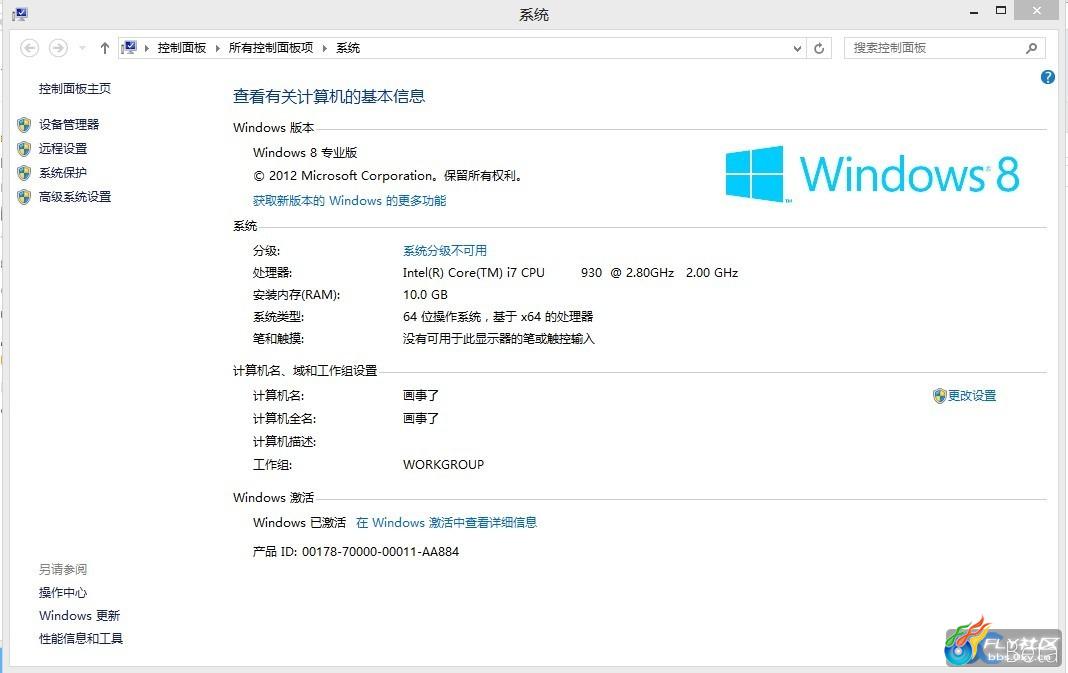This screenshot has width=1068, height=673.
Task: Refresh the address bar view
Action: tap(819, 48)
